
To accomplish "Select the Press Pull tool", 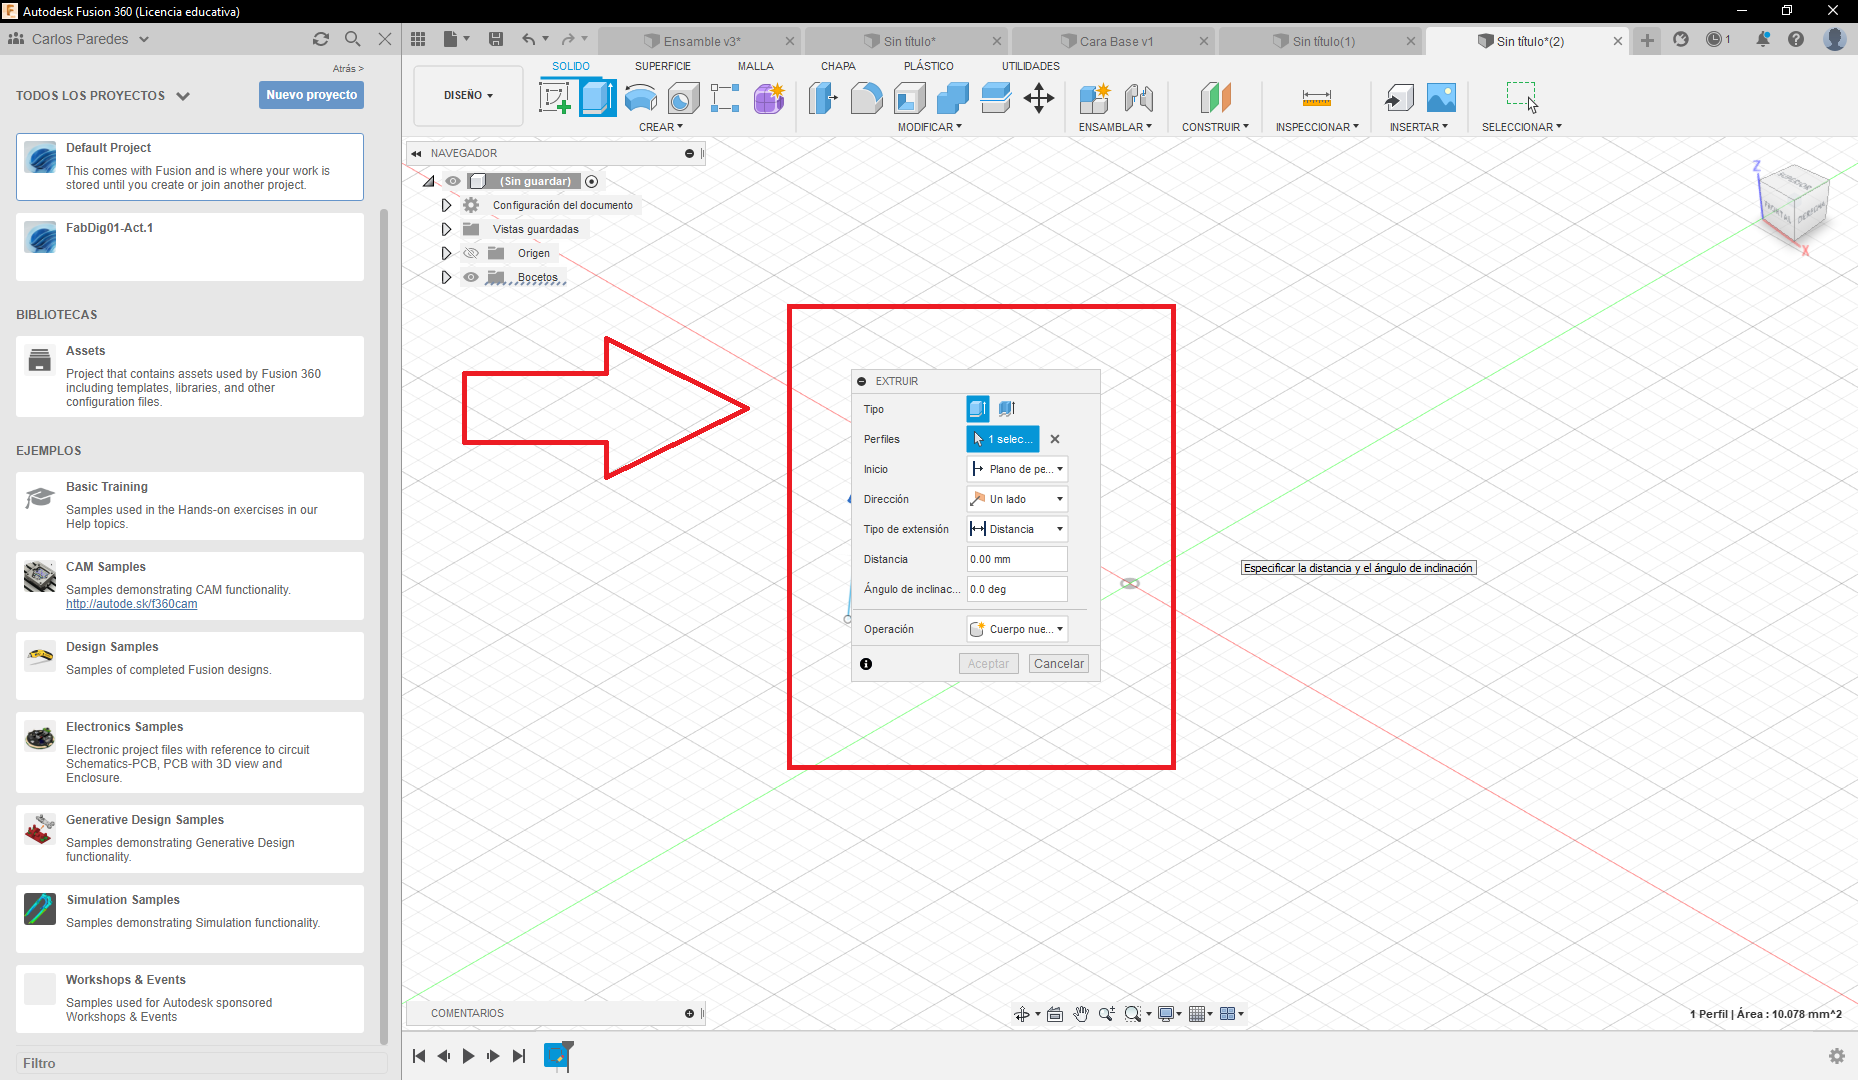I will (x=823, y=98).
